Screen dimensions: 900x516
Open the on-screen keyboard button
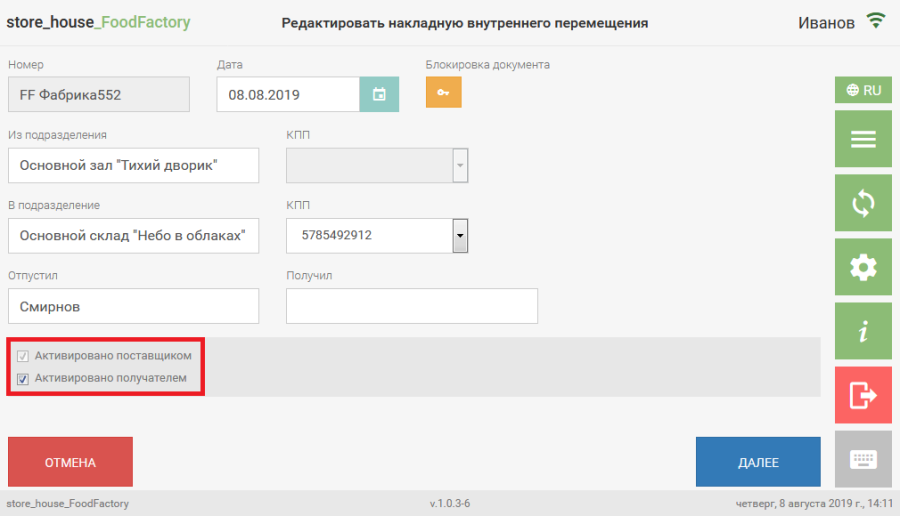tap(862, 459)
